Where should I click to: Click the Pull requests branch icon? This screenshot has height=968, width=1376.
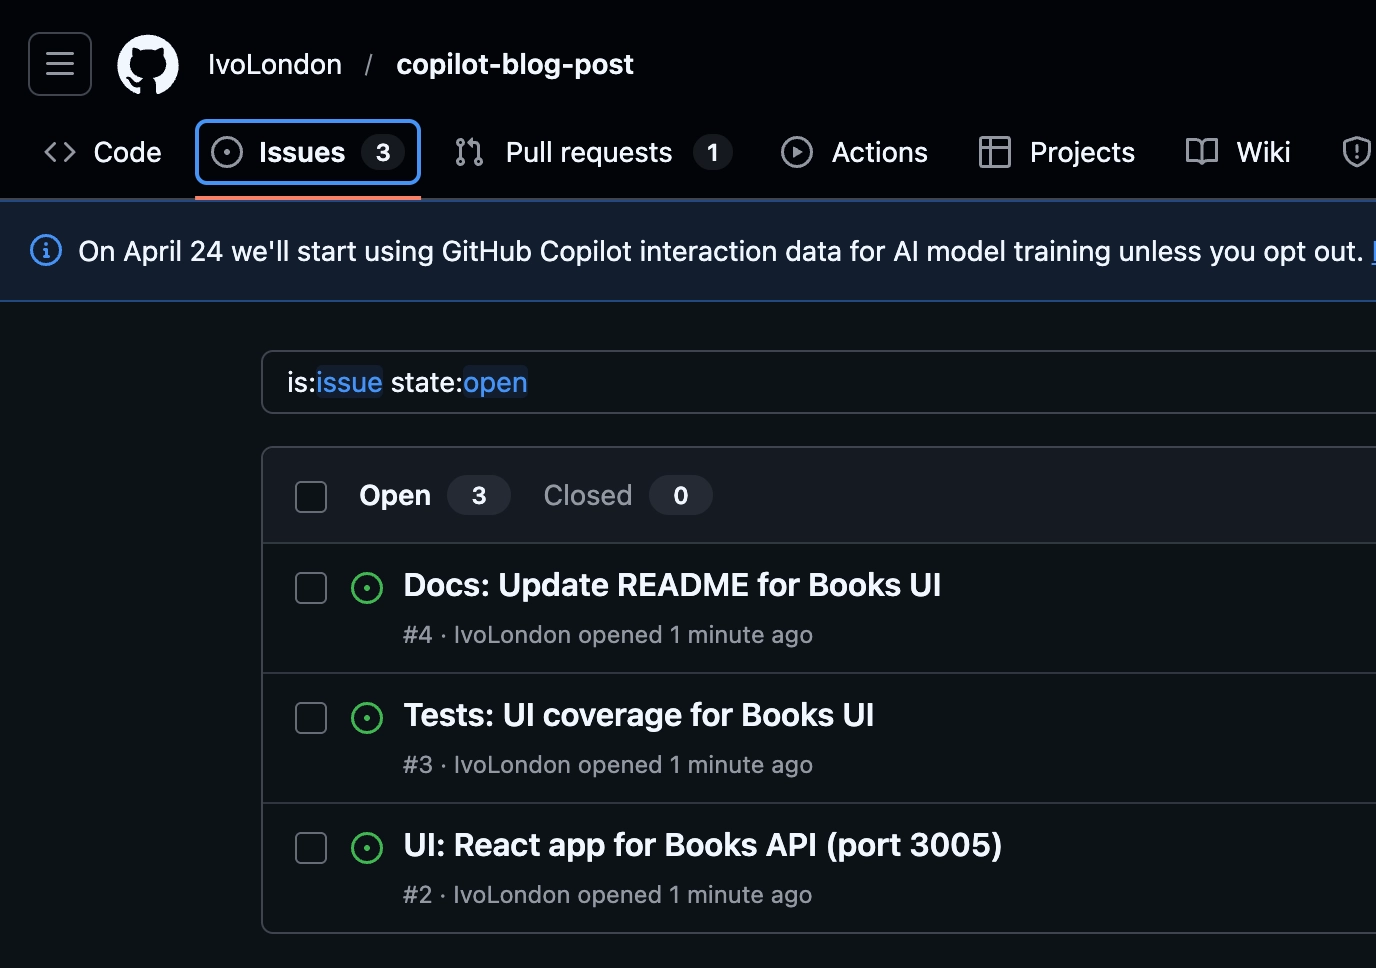click(469, 152)
